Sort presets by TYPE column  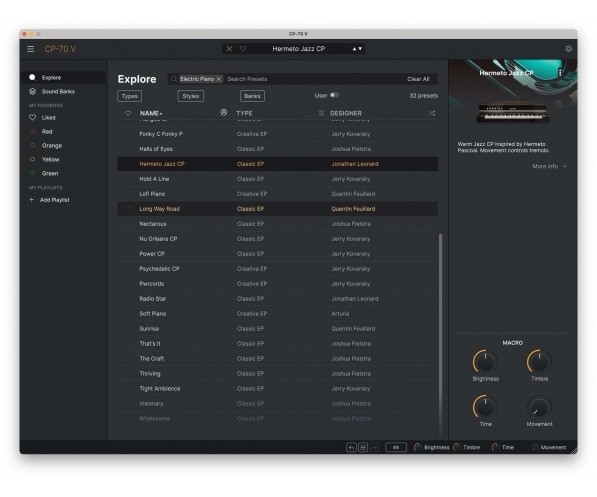pyautogui.click(x=244, y=113)
